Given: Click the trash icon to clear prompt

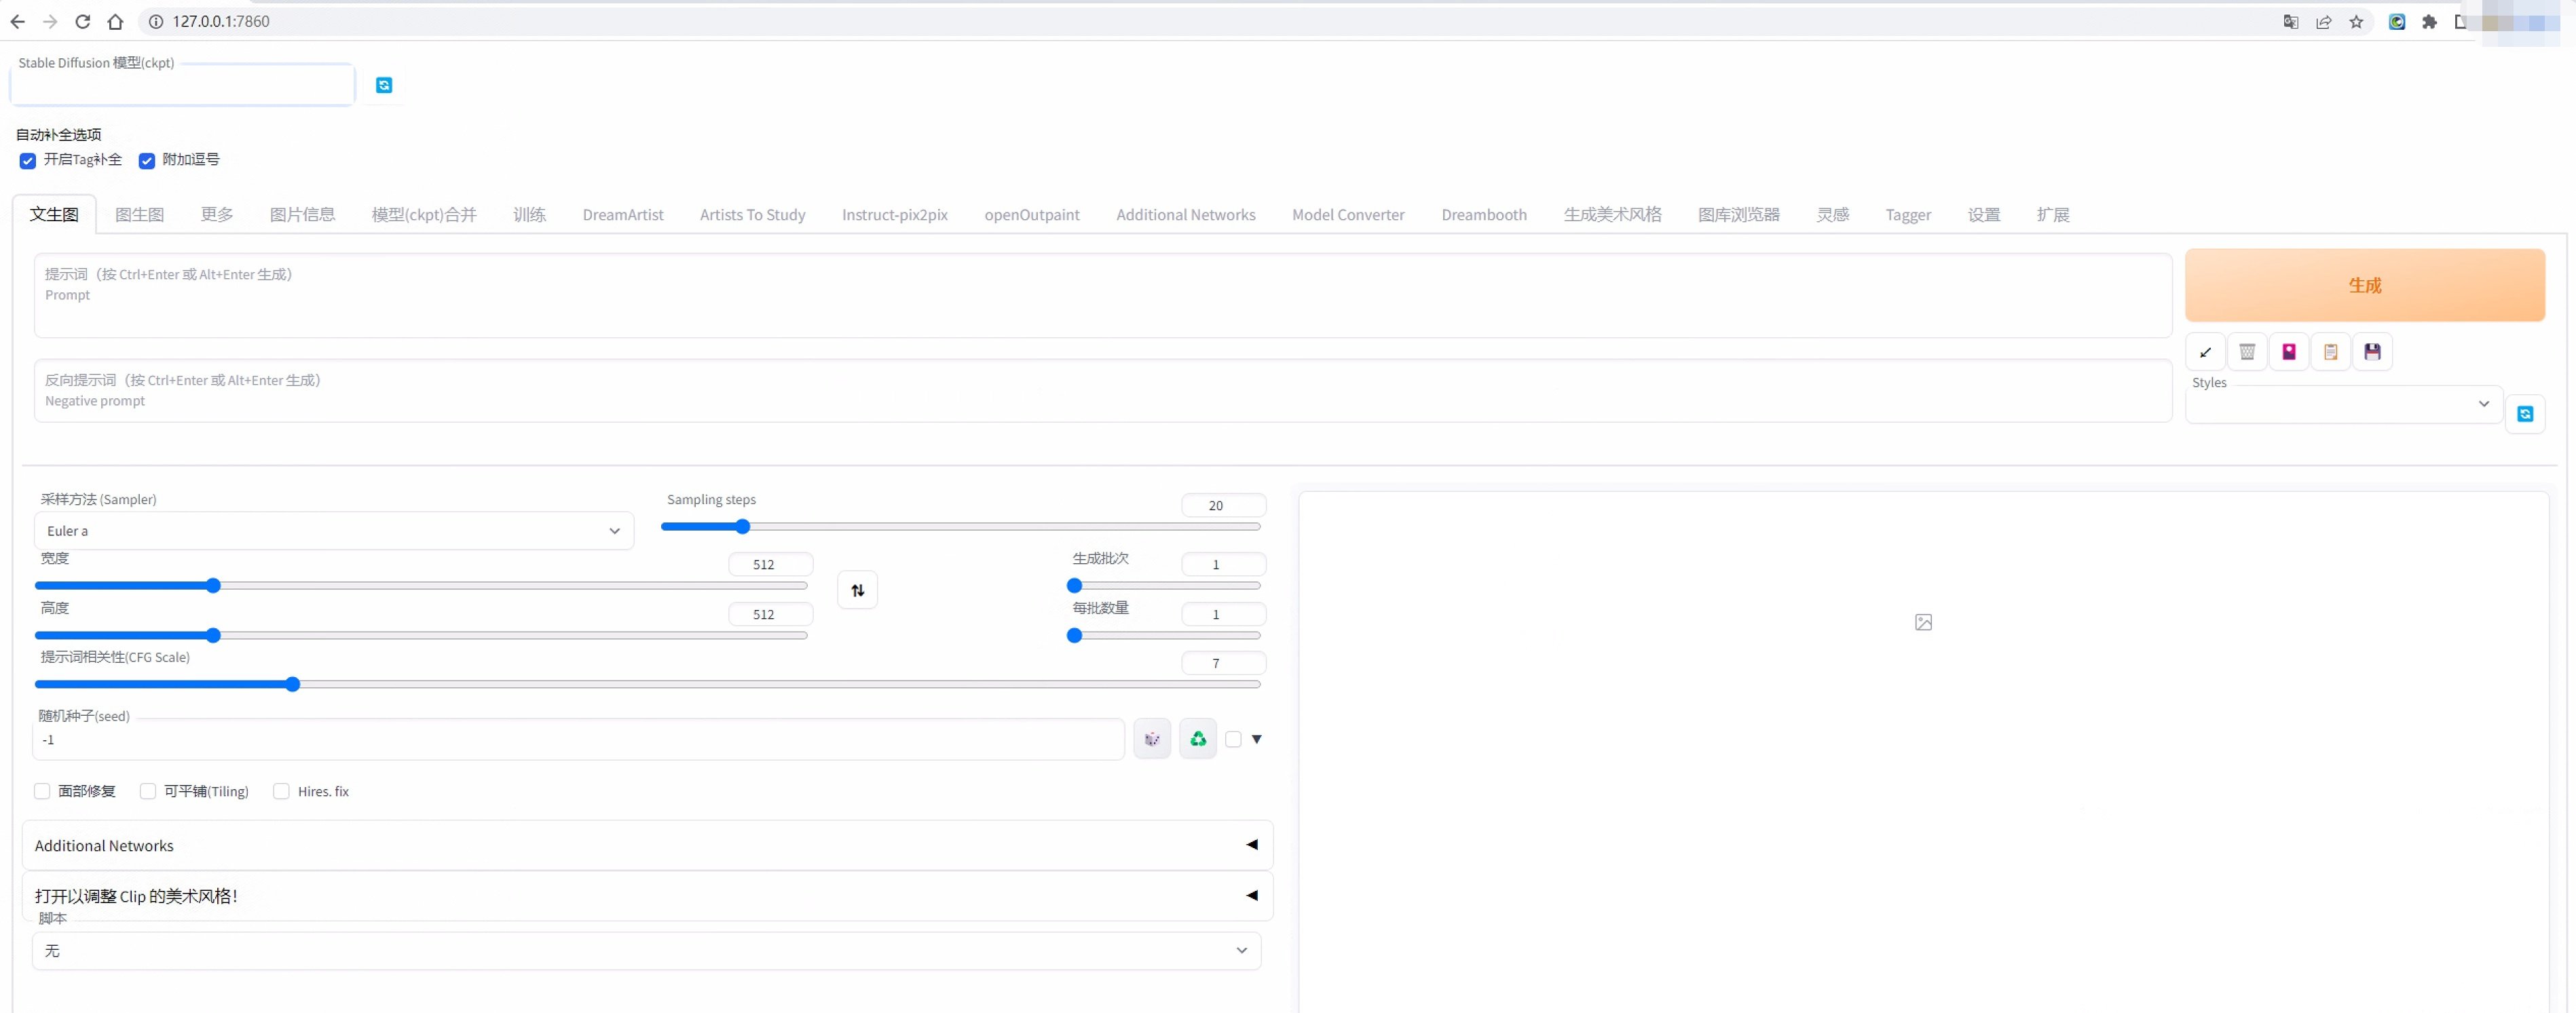Looking at the screenshot, I should point(2247,352).
